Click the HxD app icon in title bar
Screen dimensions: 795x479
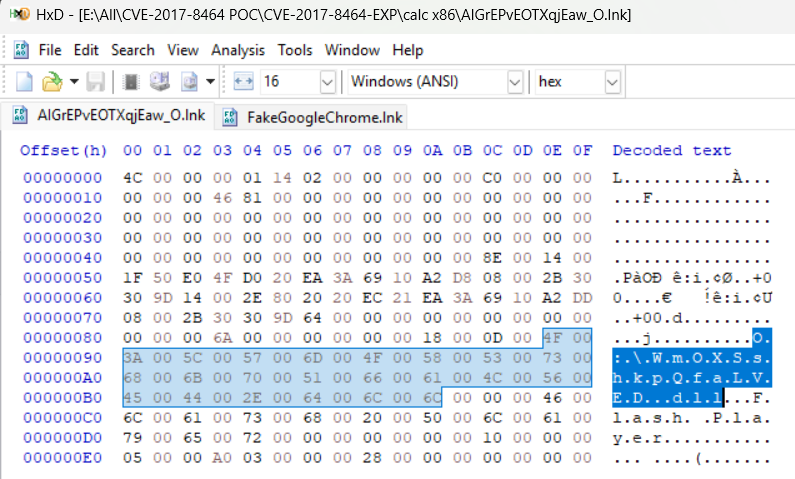[x=20, y=14]
